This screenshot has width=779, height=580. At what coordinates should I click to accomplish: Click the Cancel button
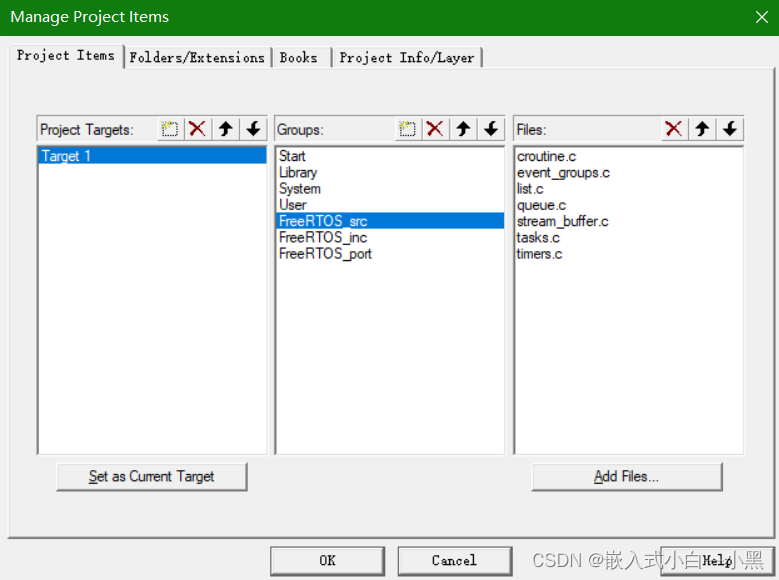(455, 561)
